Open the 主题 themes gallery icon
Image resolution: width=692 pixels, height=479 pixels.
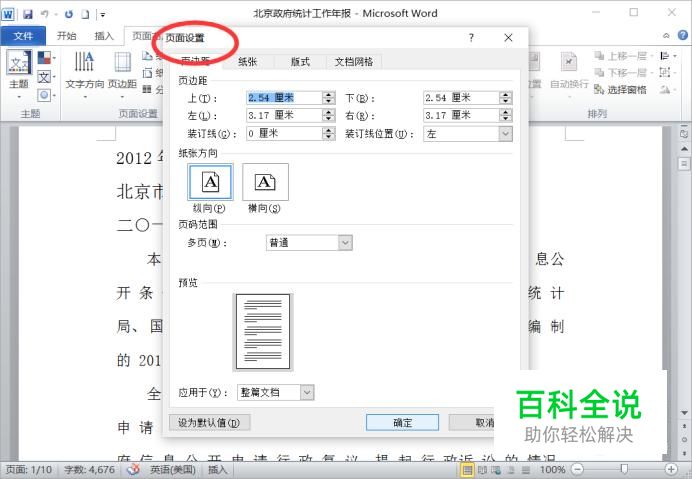[19, 62]
